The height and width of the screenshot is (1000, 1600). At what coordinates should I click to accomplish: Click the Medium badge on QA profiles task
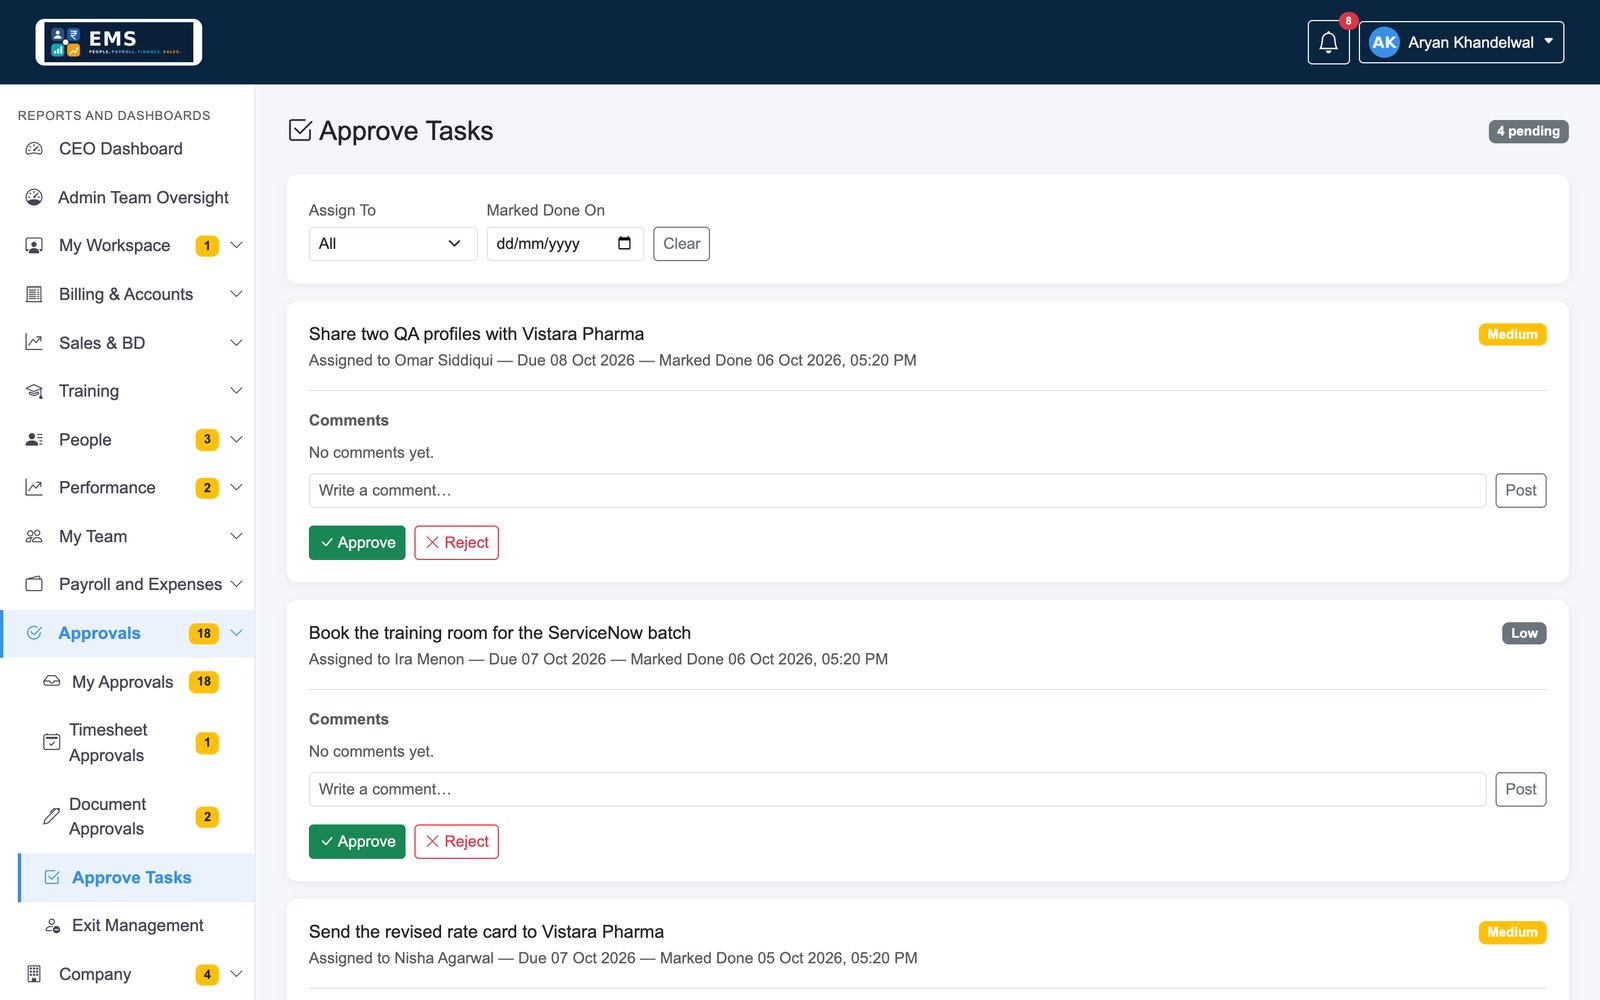tap(1512, 334)
